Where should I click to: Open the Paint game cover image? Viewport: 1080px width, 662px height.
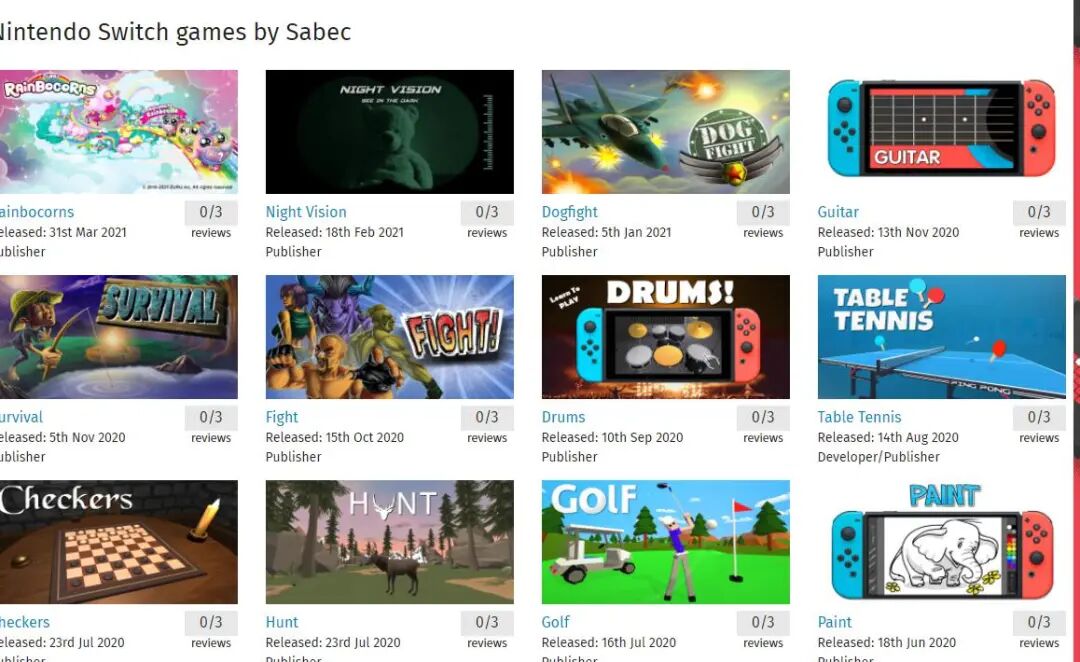942,542
